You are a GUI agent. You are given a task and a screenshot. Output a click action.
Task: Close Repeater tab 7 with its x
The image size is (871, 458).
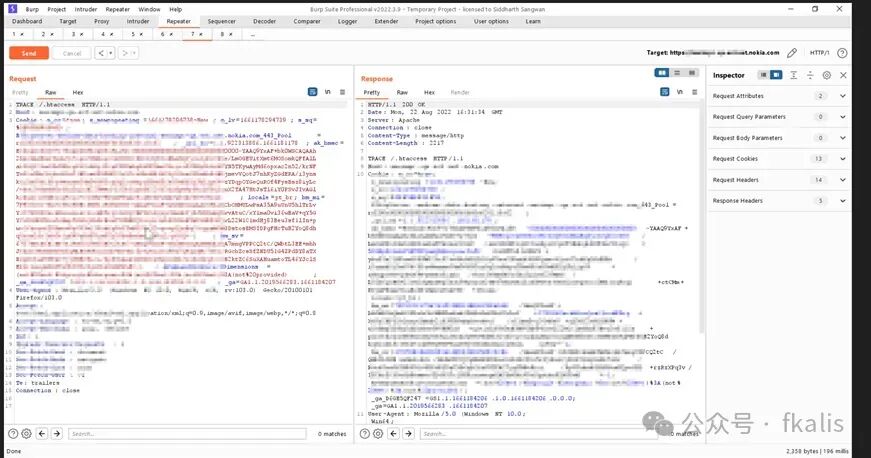[x=201, y=34]
